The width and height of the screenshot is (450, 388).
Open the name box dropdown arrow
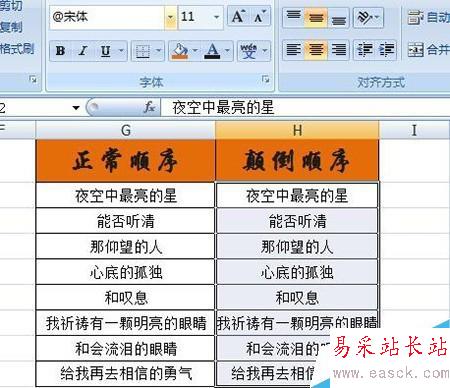click(76, 108)
